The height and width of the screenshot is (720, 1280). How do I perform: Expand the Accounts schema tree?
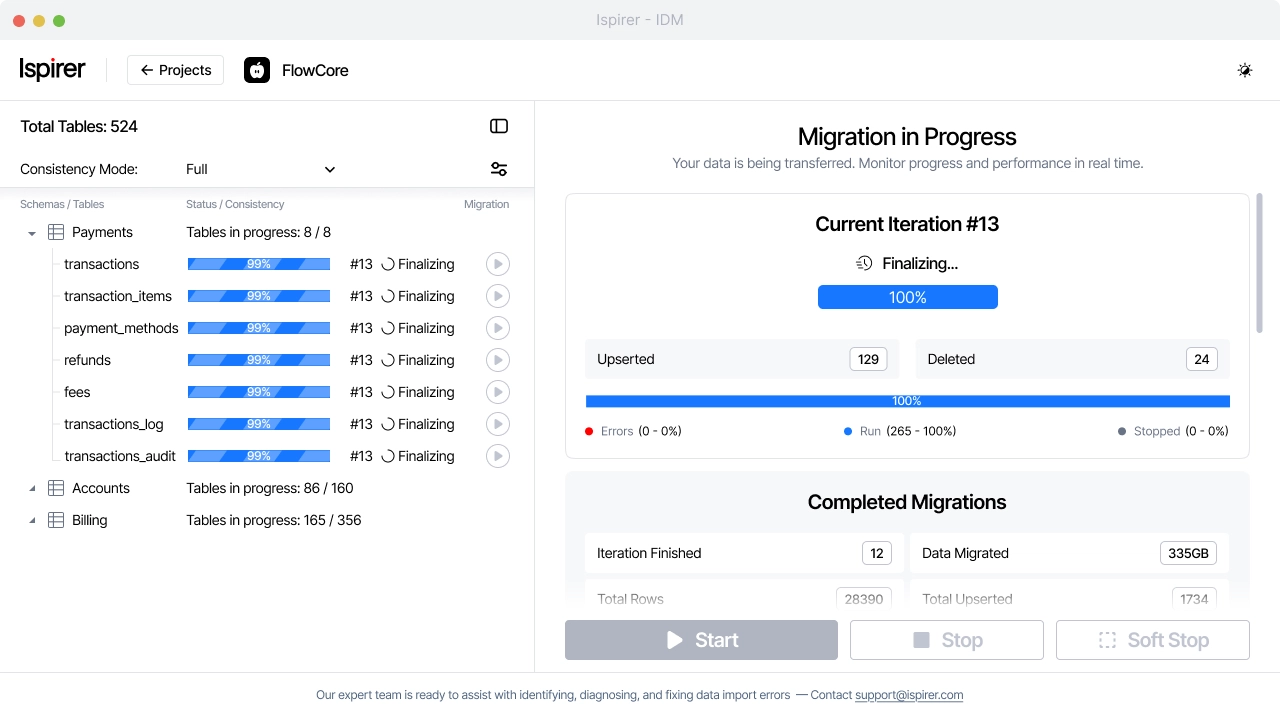(31, 488)
